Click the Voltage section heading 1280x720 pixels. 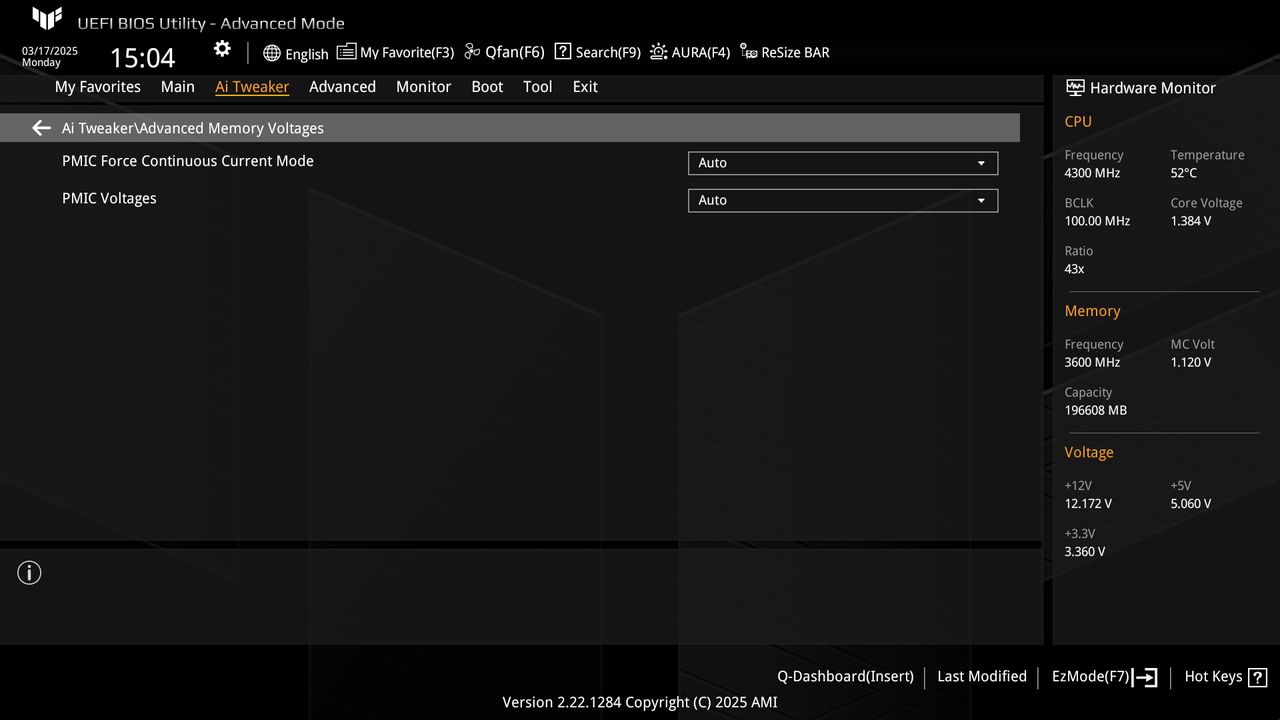(x=1089, y=452)
